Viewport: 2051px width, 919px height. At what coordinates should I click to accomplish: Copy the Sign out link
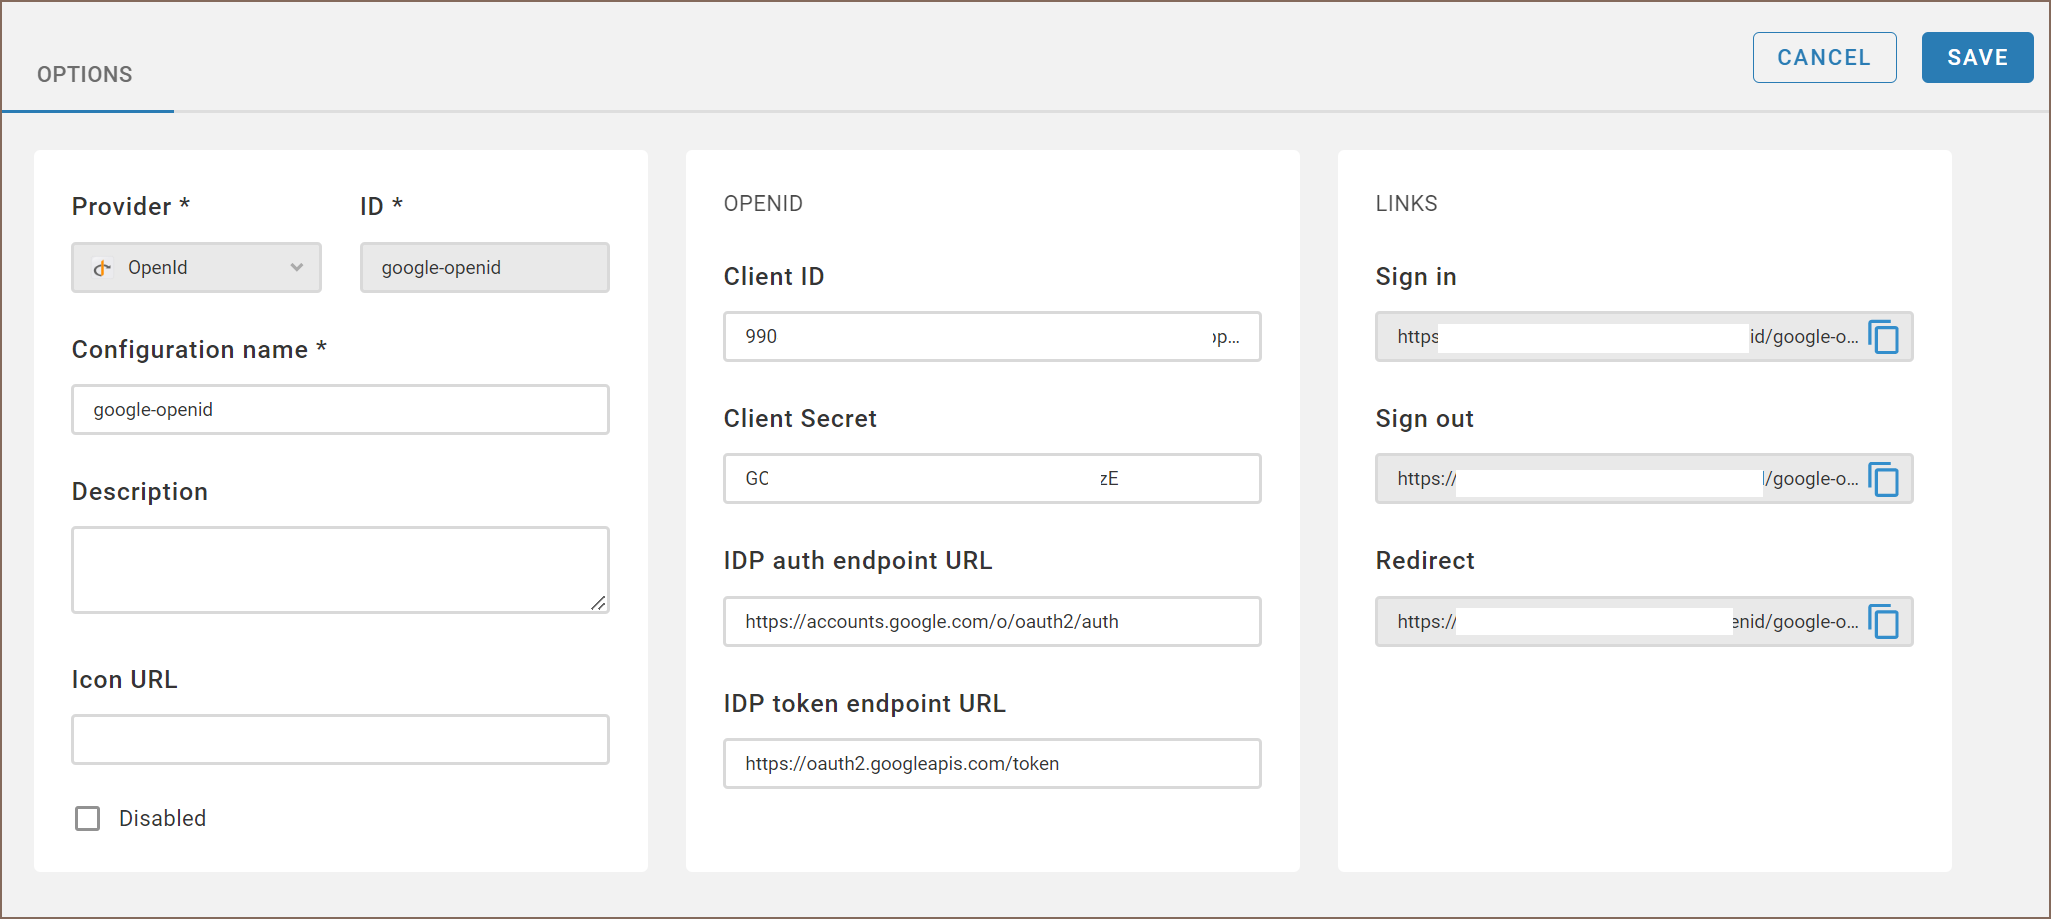(1884, 479)
